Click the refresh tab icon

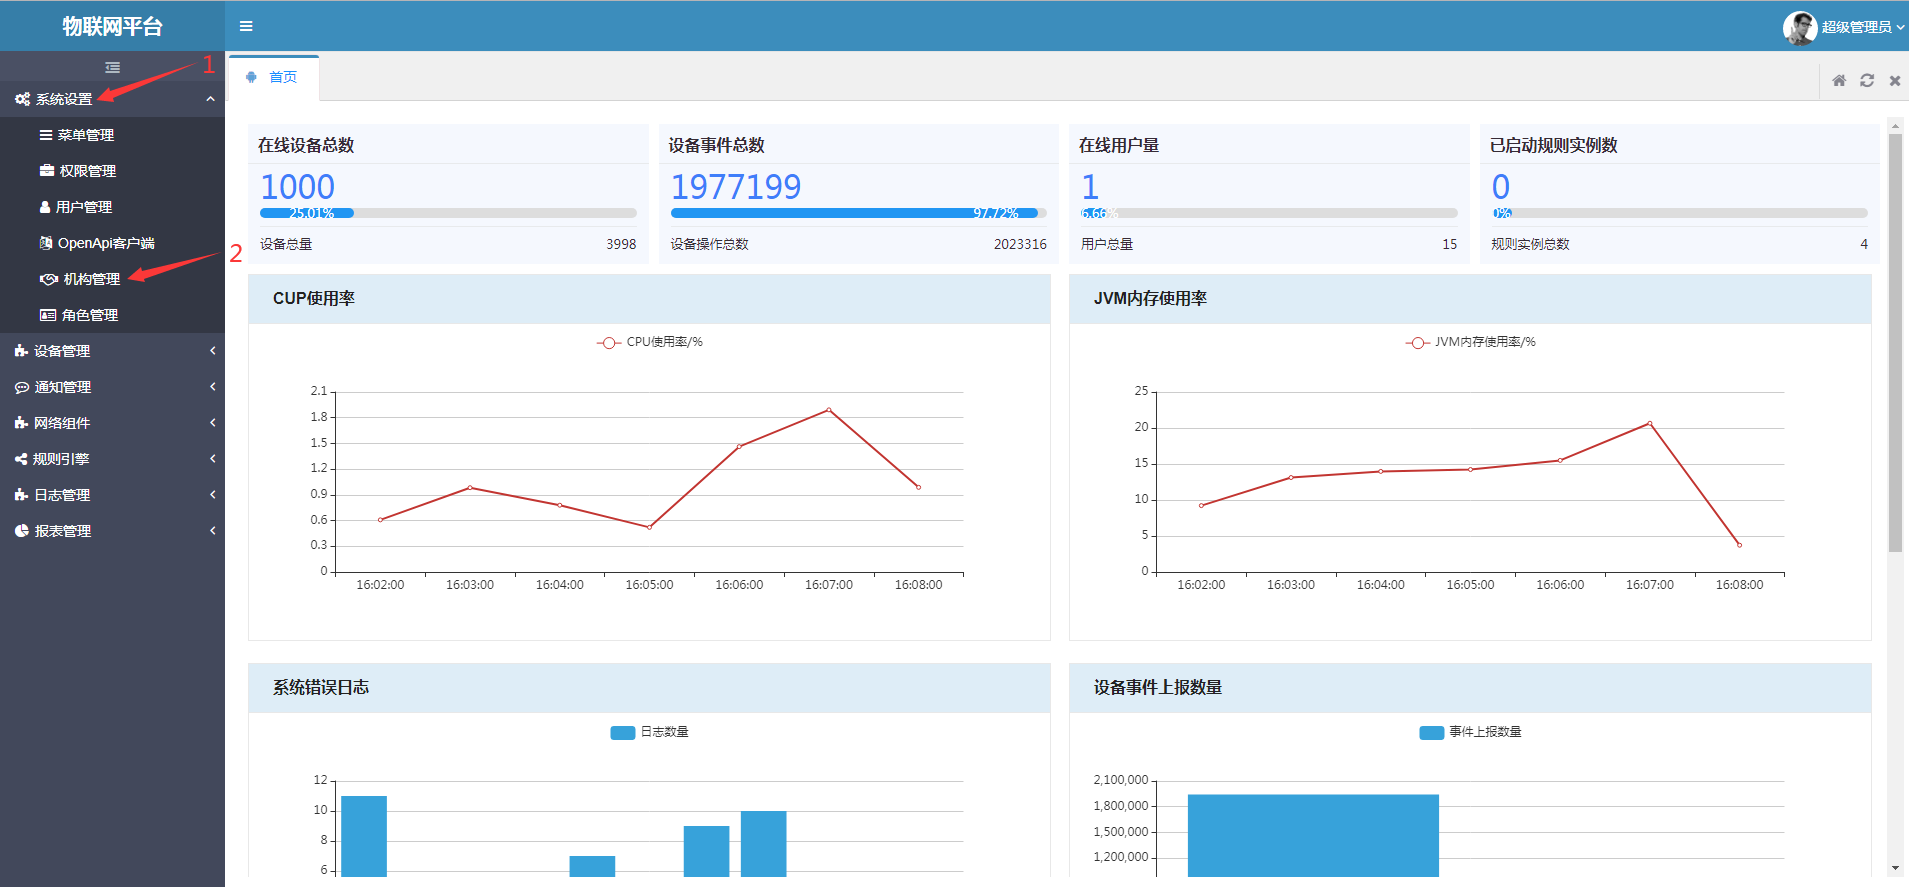coord(1866,80)
